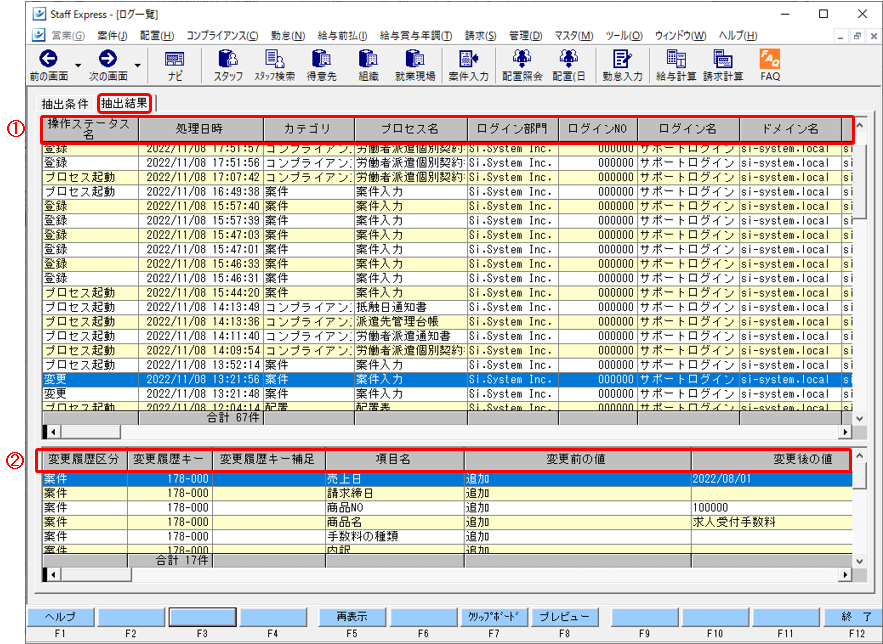Image resolution: width=883 pixels, height=644 pixels.
Task: Open the ヘルプ(H) menu
Action: [x=738, y=35]
